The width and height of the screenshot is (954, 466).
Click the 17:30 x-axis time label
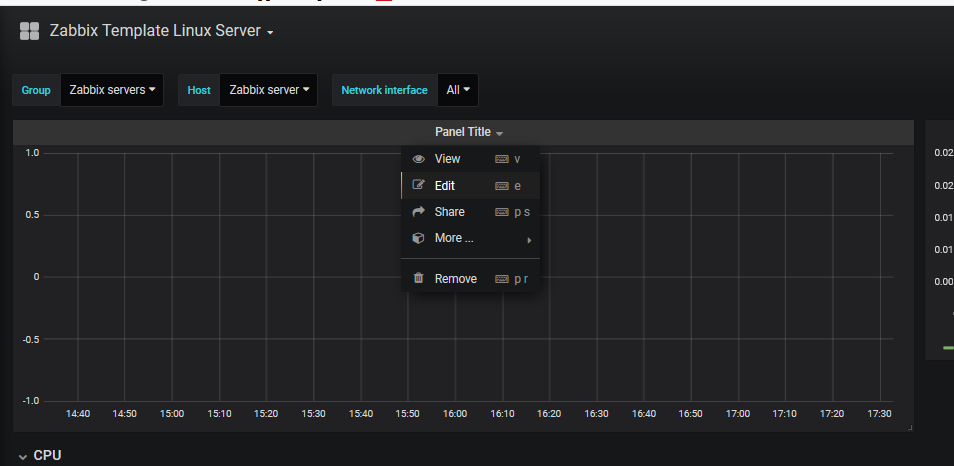[879, 414]
